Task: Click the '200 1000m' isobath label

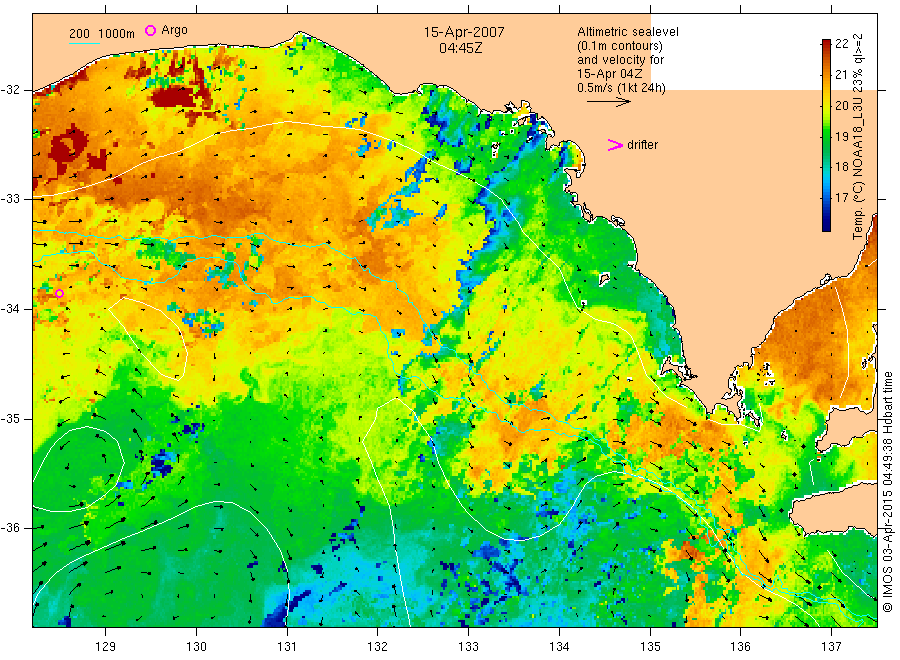Action: click(x=102, y=34)
